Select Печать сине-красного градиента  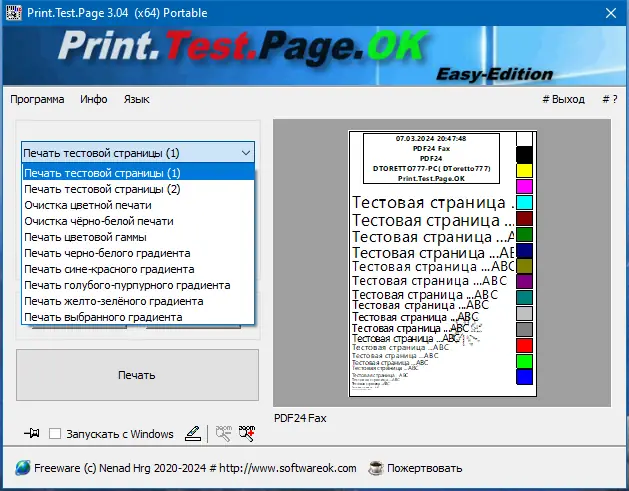[x=138, y=269]
